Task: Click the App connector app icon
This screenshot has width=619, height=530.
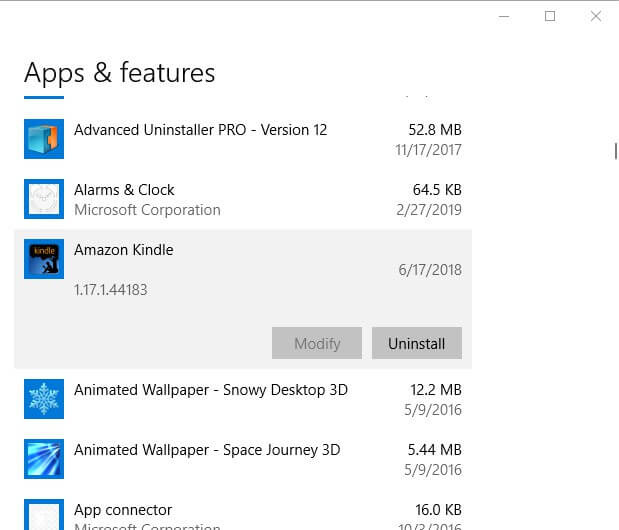Action: click(44, 515)
